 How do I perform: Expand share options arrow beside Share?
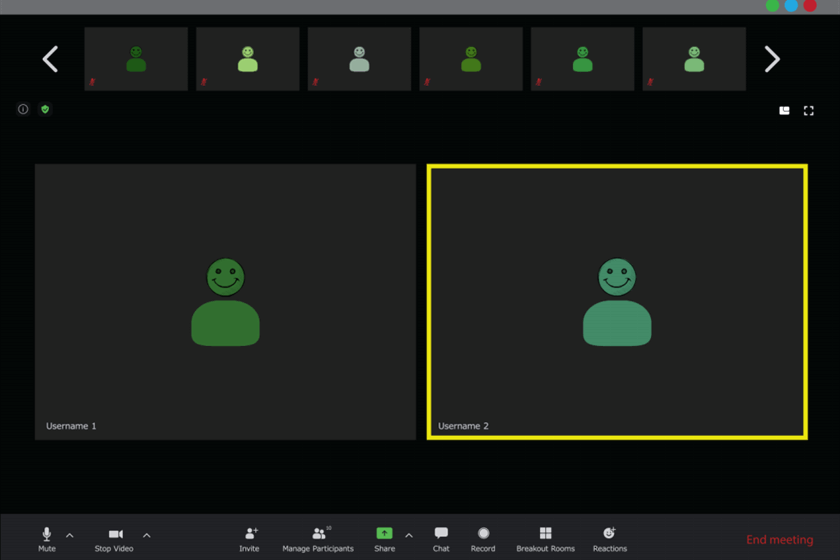[x=409, y=536]
